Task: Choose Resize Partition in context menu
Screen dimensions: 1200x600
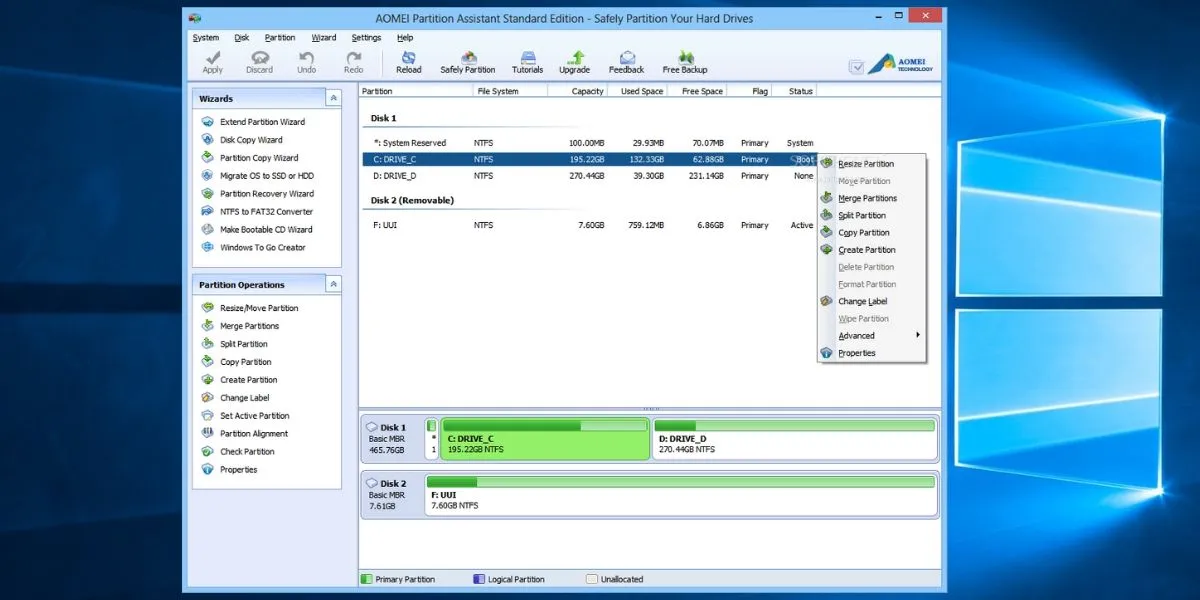Action: coord(872,164)
